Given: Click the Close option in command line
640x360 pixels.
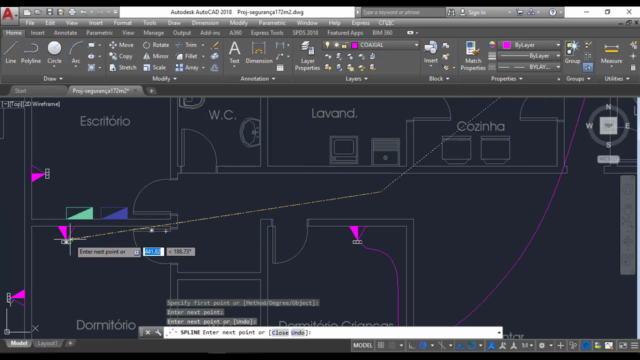Looking at the screenshot, I should tap(280, 333).
